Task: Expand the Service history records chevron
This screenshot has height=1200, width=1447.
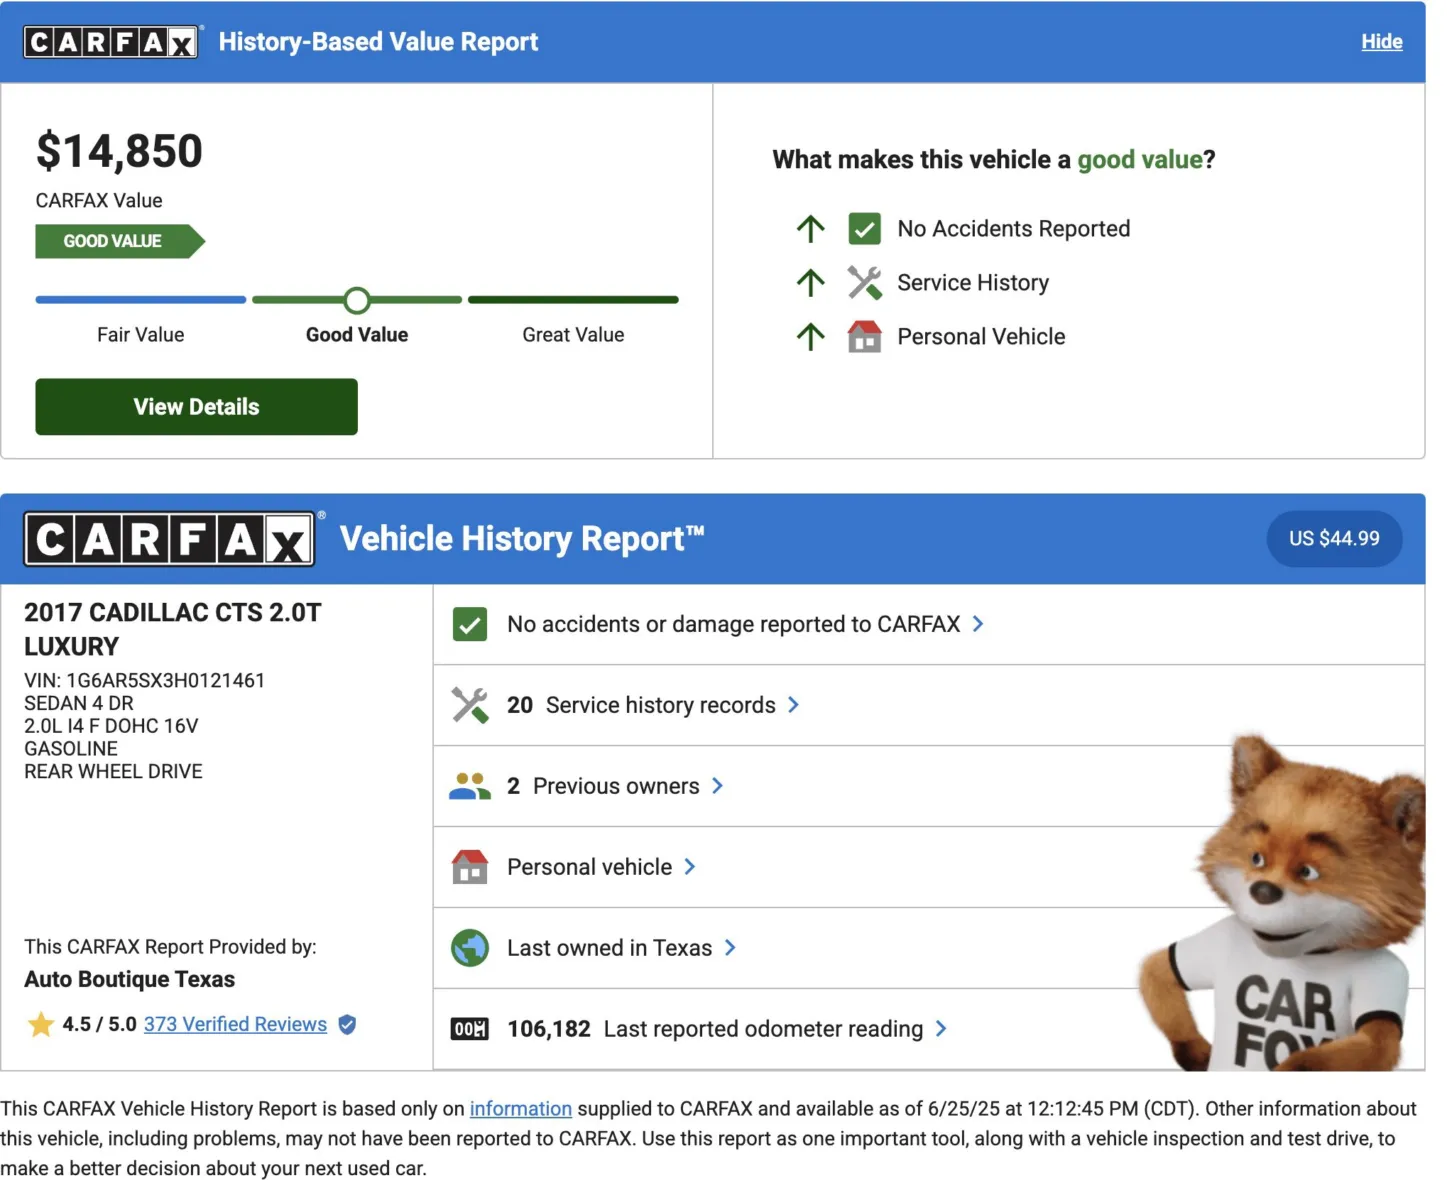Action: tap(793, 706)
